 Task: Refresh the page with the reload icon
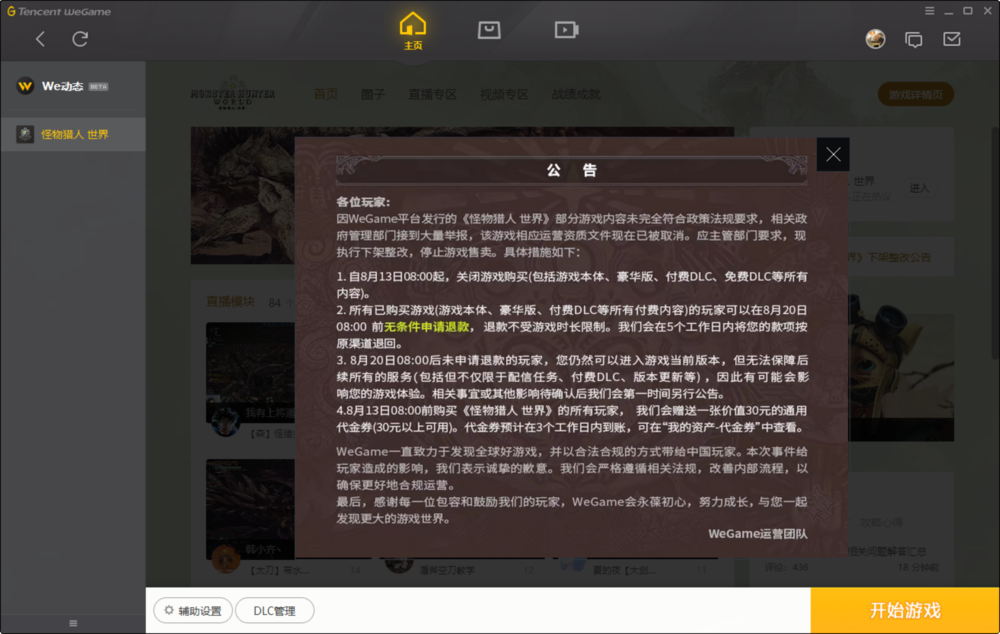click(80, 38)
